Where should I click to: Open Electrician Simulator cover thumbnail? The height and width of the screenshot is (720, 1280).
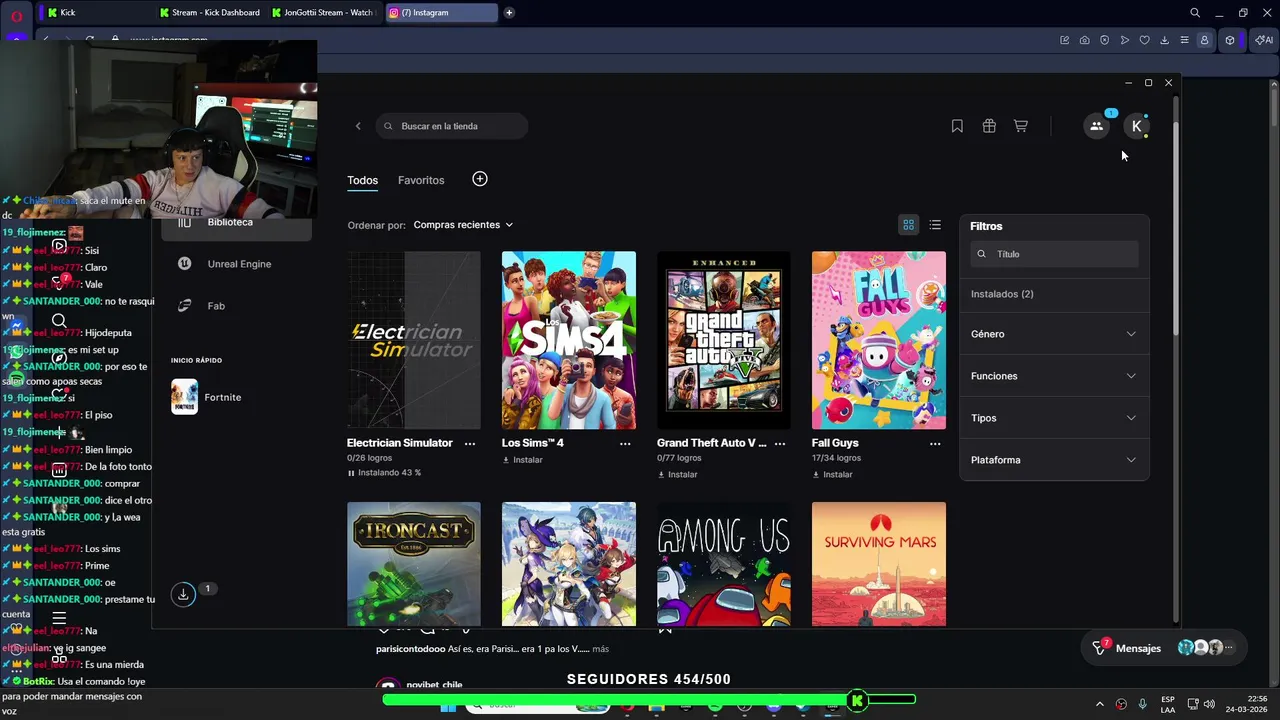tap(414, 340)
